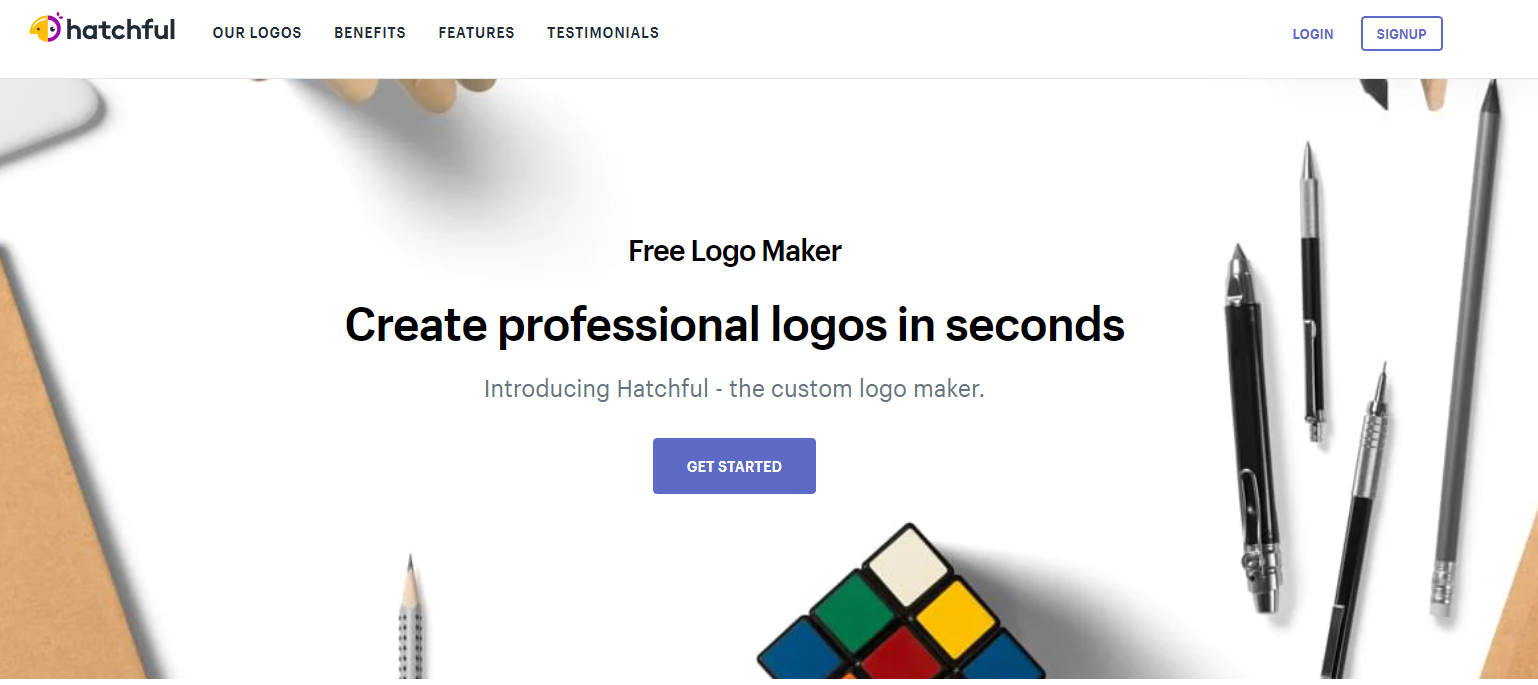Click the hatchful wordmark text
Image resolution: width=1538 pixels, height=685 pixels.
pos(121,30)
